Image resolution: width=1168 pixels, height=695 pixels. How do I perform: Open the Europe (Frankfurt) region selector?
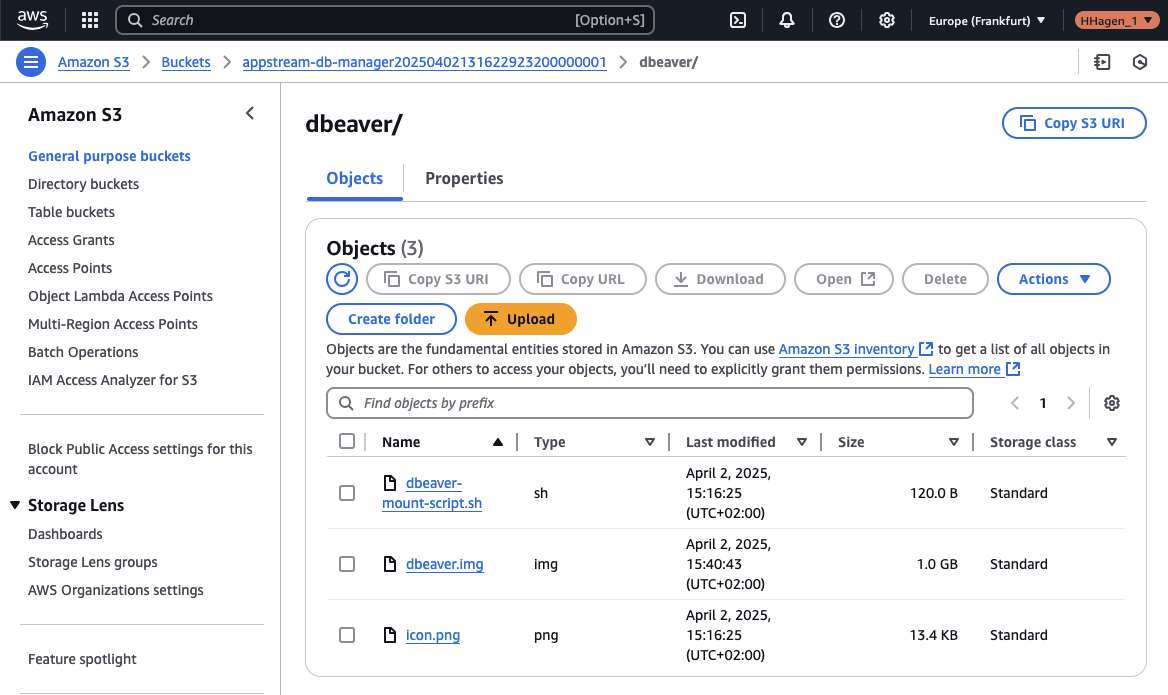[986, 20]
